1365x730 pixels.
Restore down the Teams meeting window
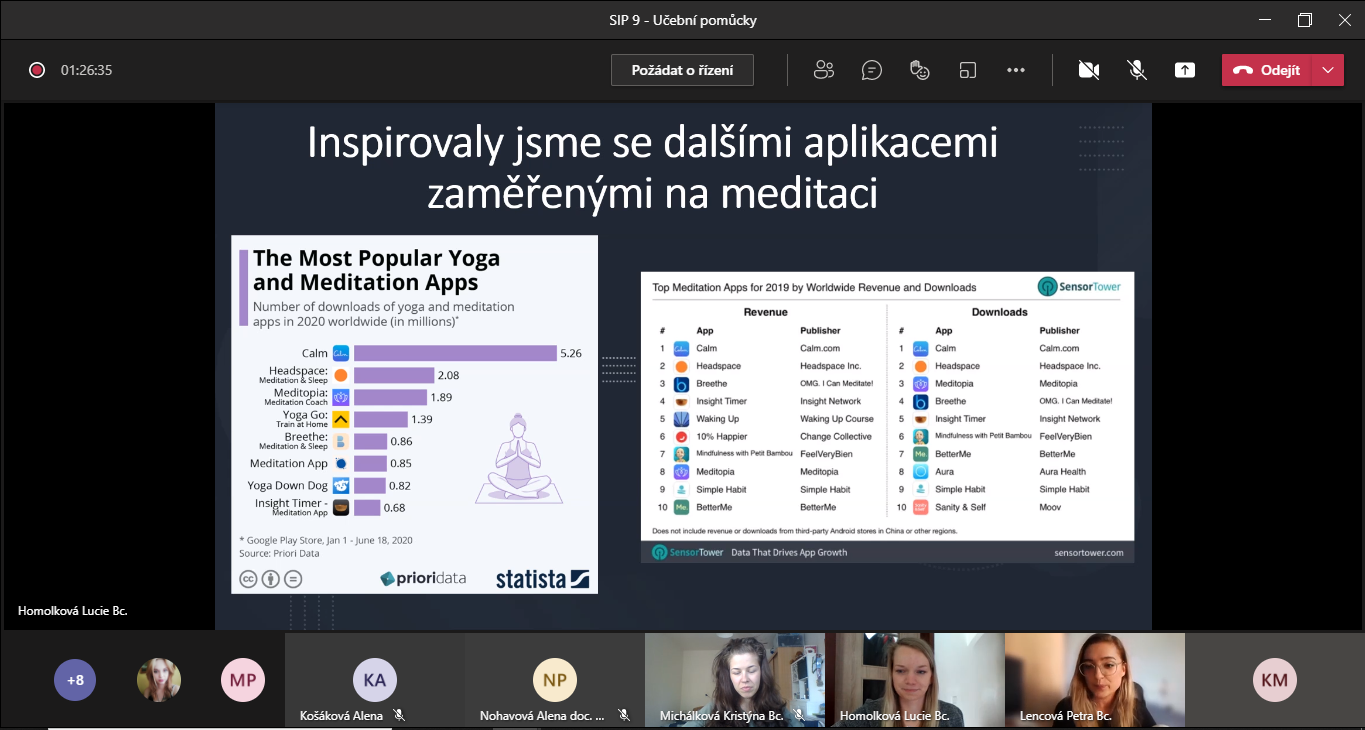click(1304, 20)
